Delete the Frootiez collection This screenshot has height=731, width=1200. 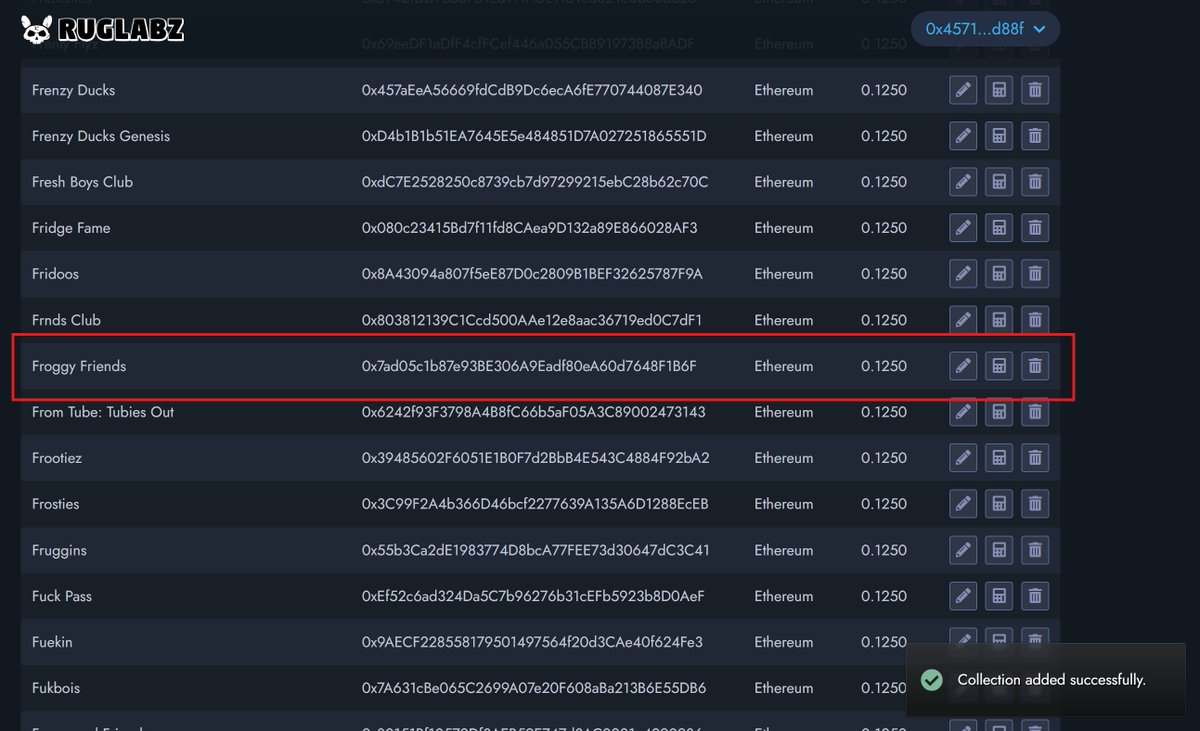(x=1035, y=458)
